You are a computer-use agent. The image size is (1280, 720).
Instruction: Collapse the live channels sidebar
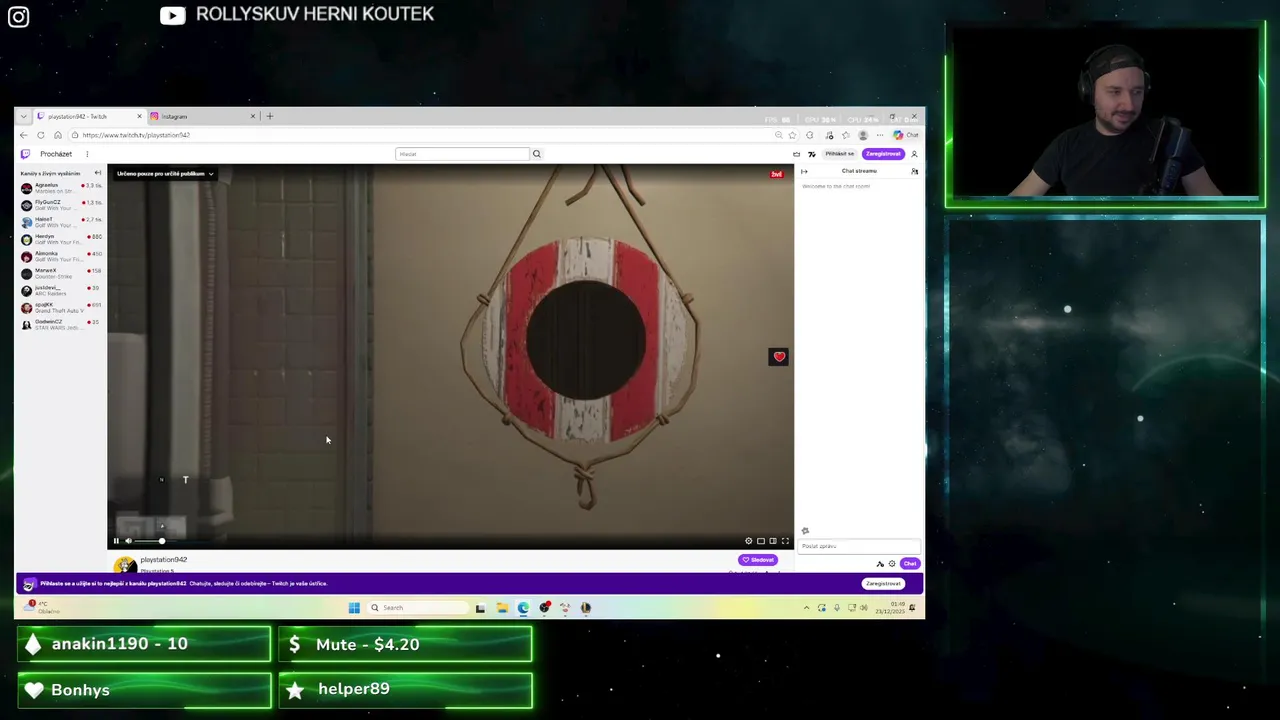click(x=97, y=173)
